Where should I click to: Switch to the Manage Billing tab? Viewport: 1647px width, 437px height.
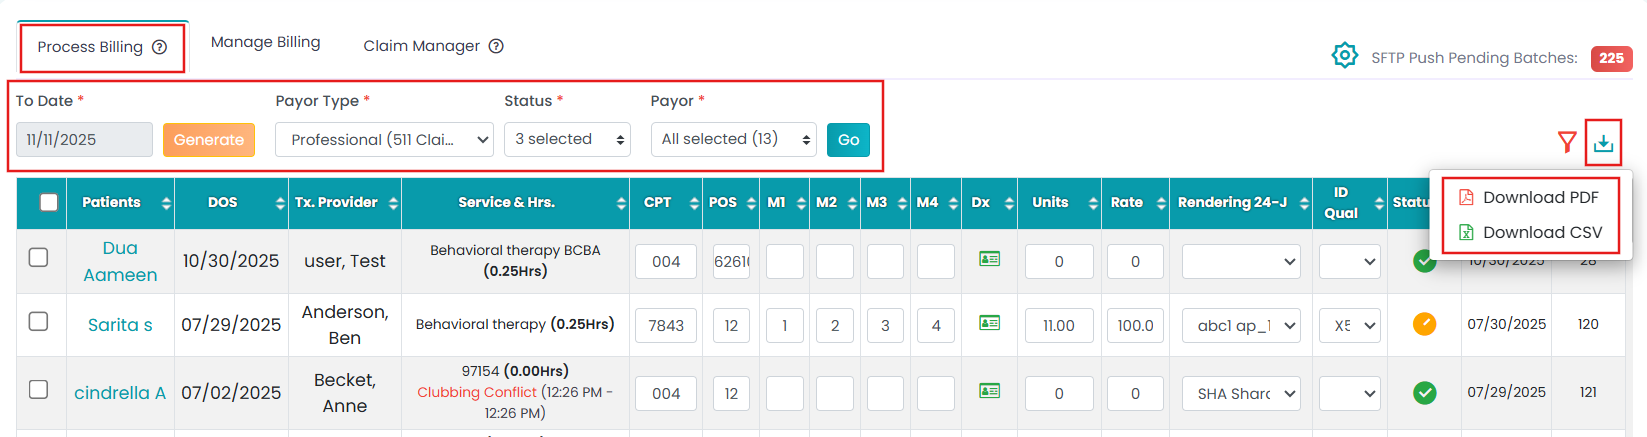tap(265, 42)
